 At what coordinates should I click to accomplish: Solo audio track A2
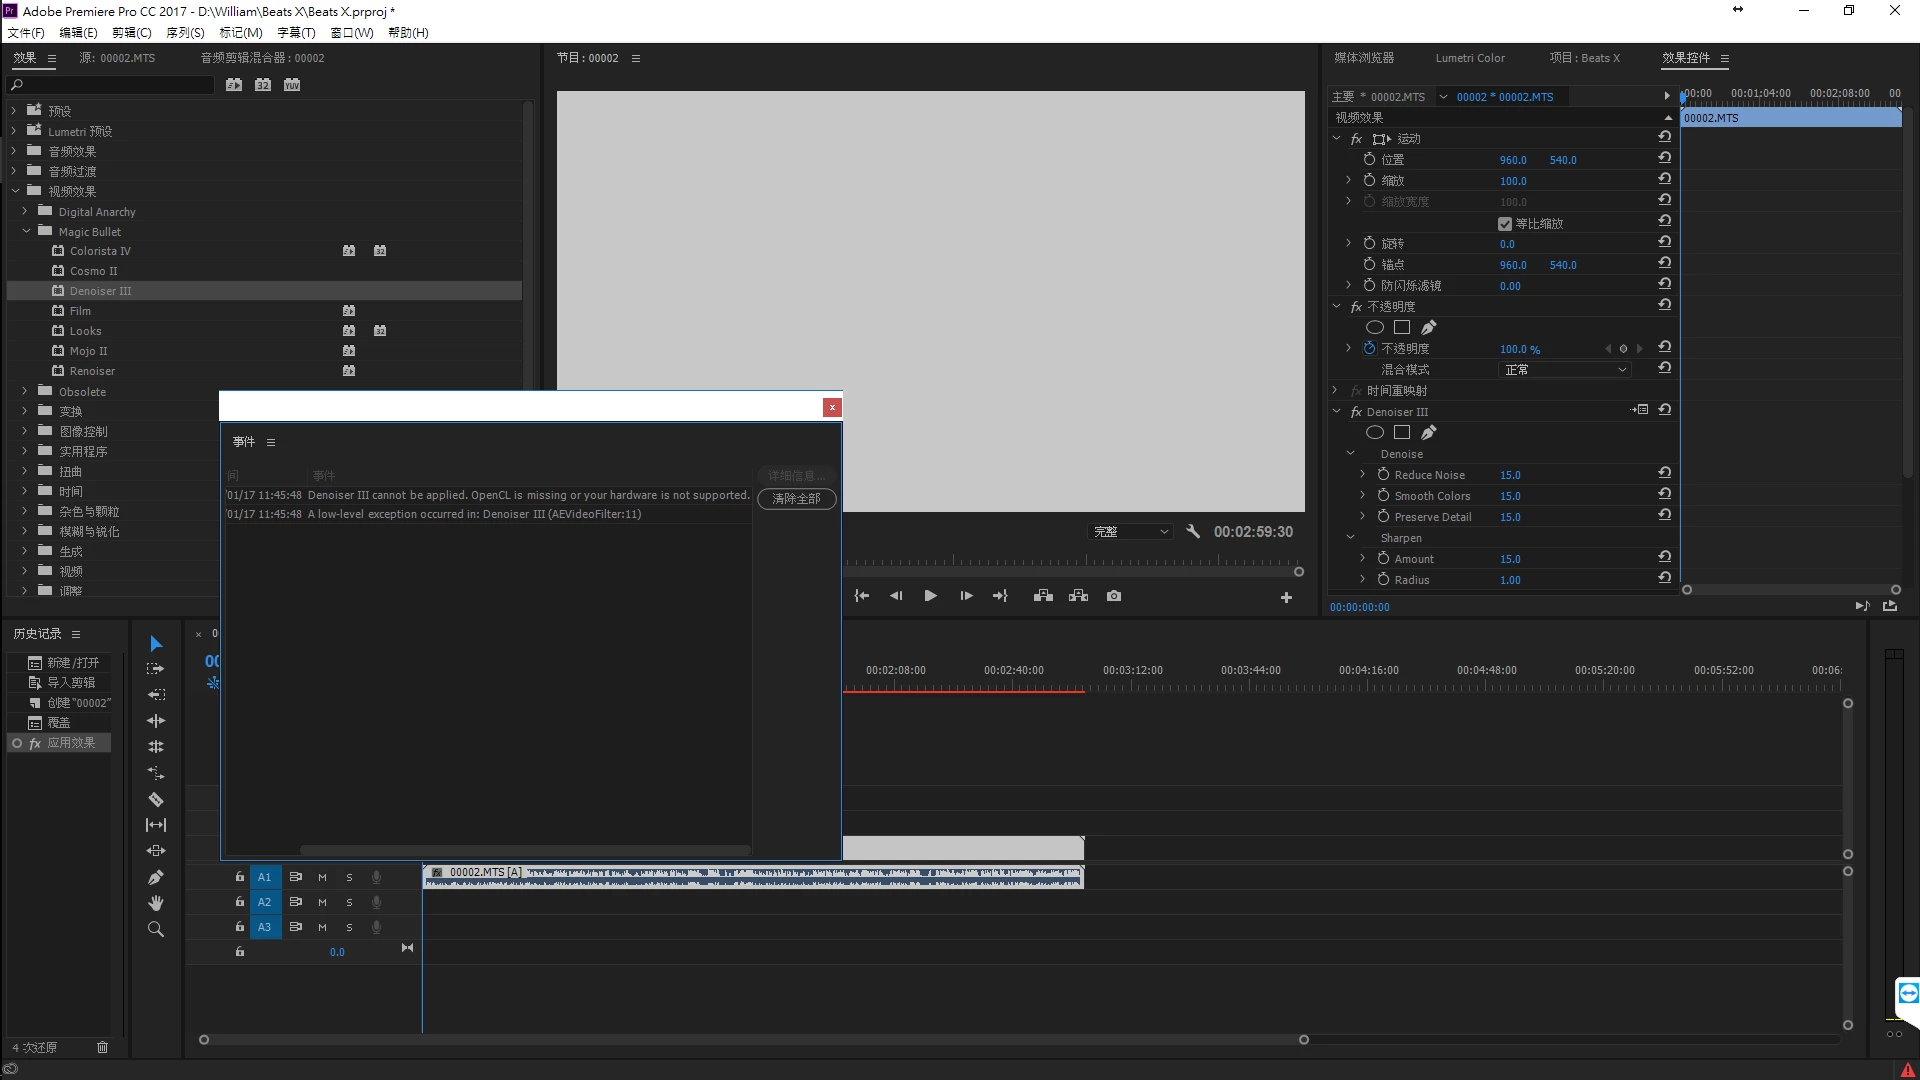pos(349,902)
